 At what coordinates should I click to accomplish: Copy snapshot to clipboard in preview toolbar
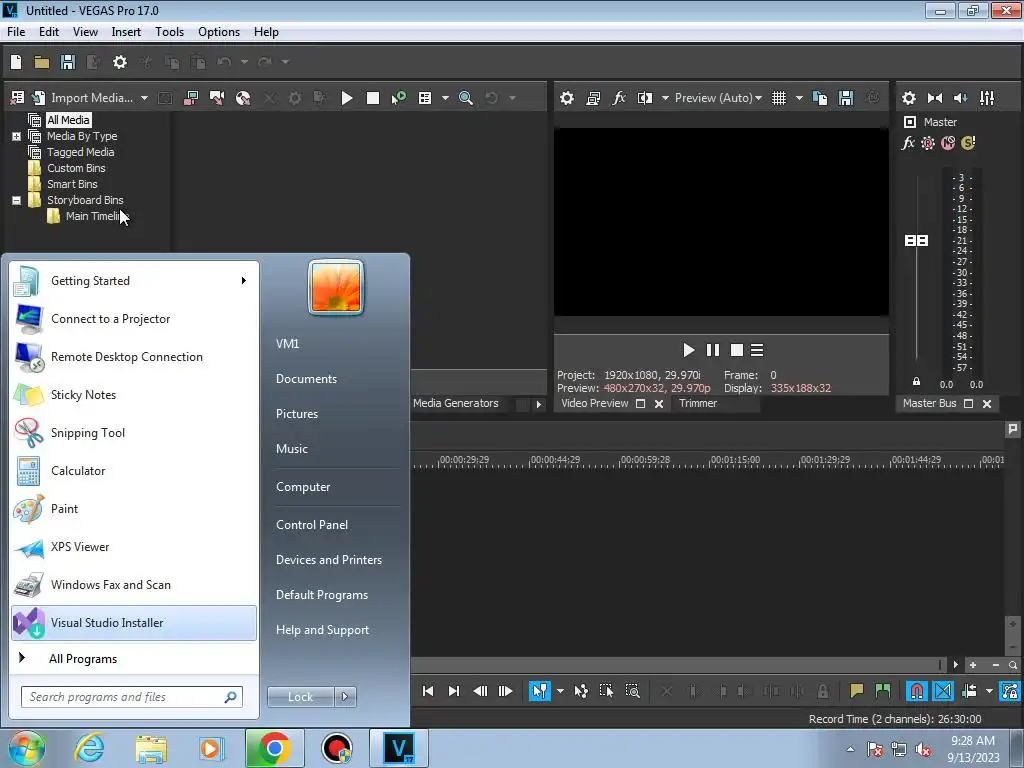tap(820, 98)
